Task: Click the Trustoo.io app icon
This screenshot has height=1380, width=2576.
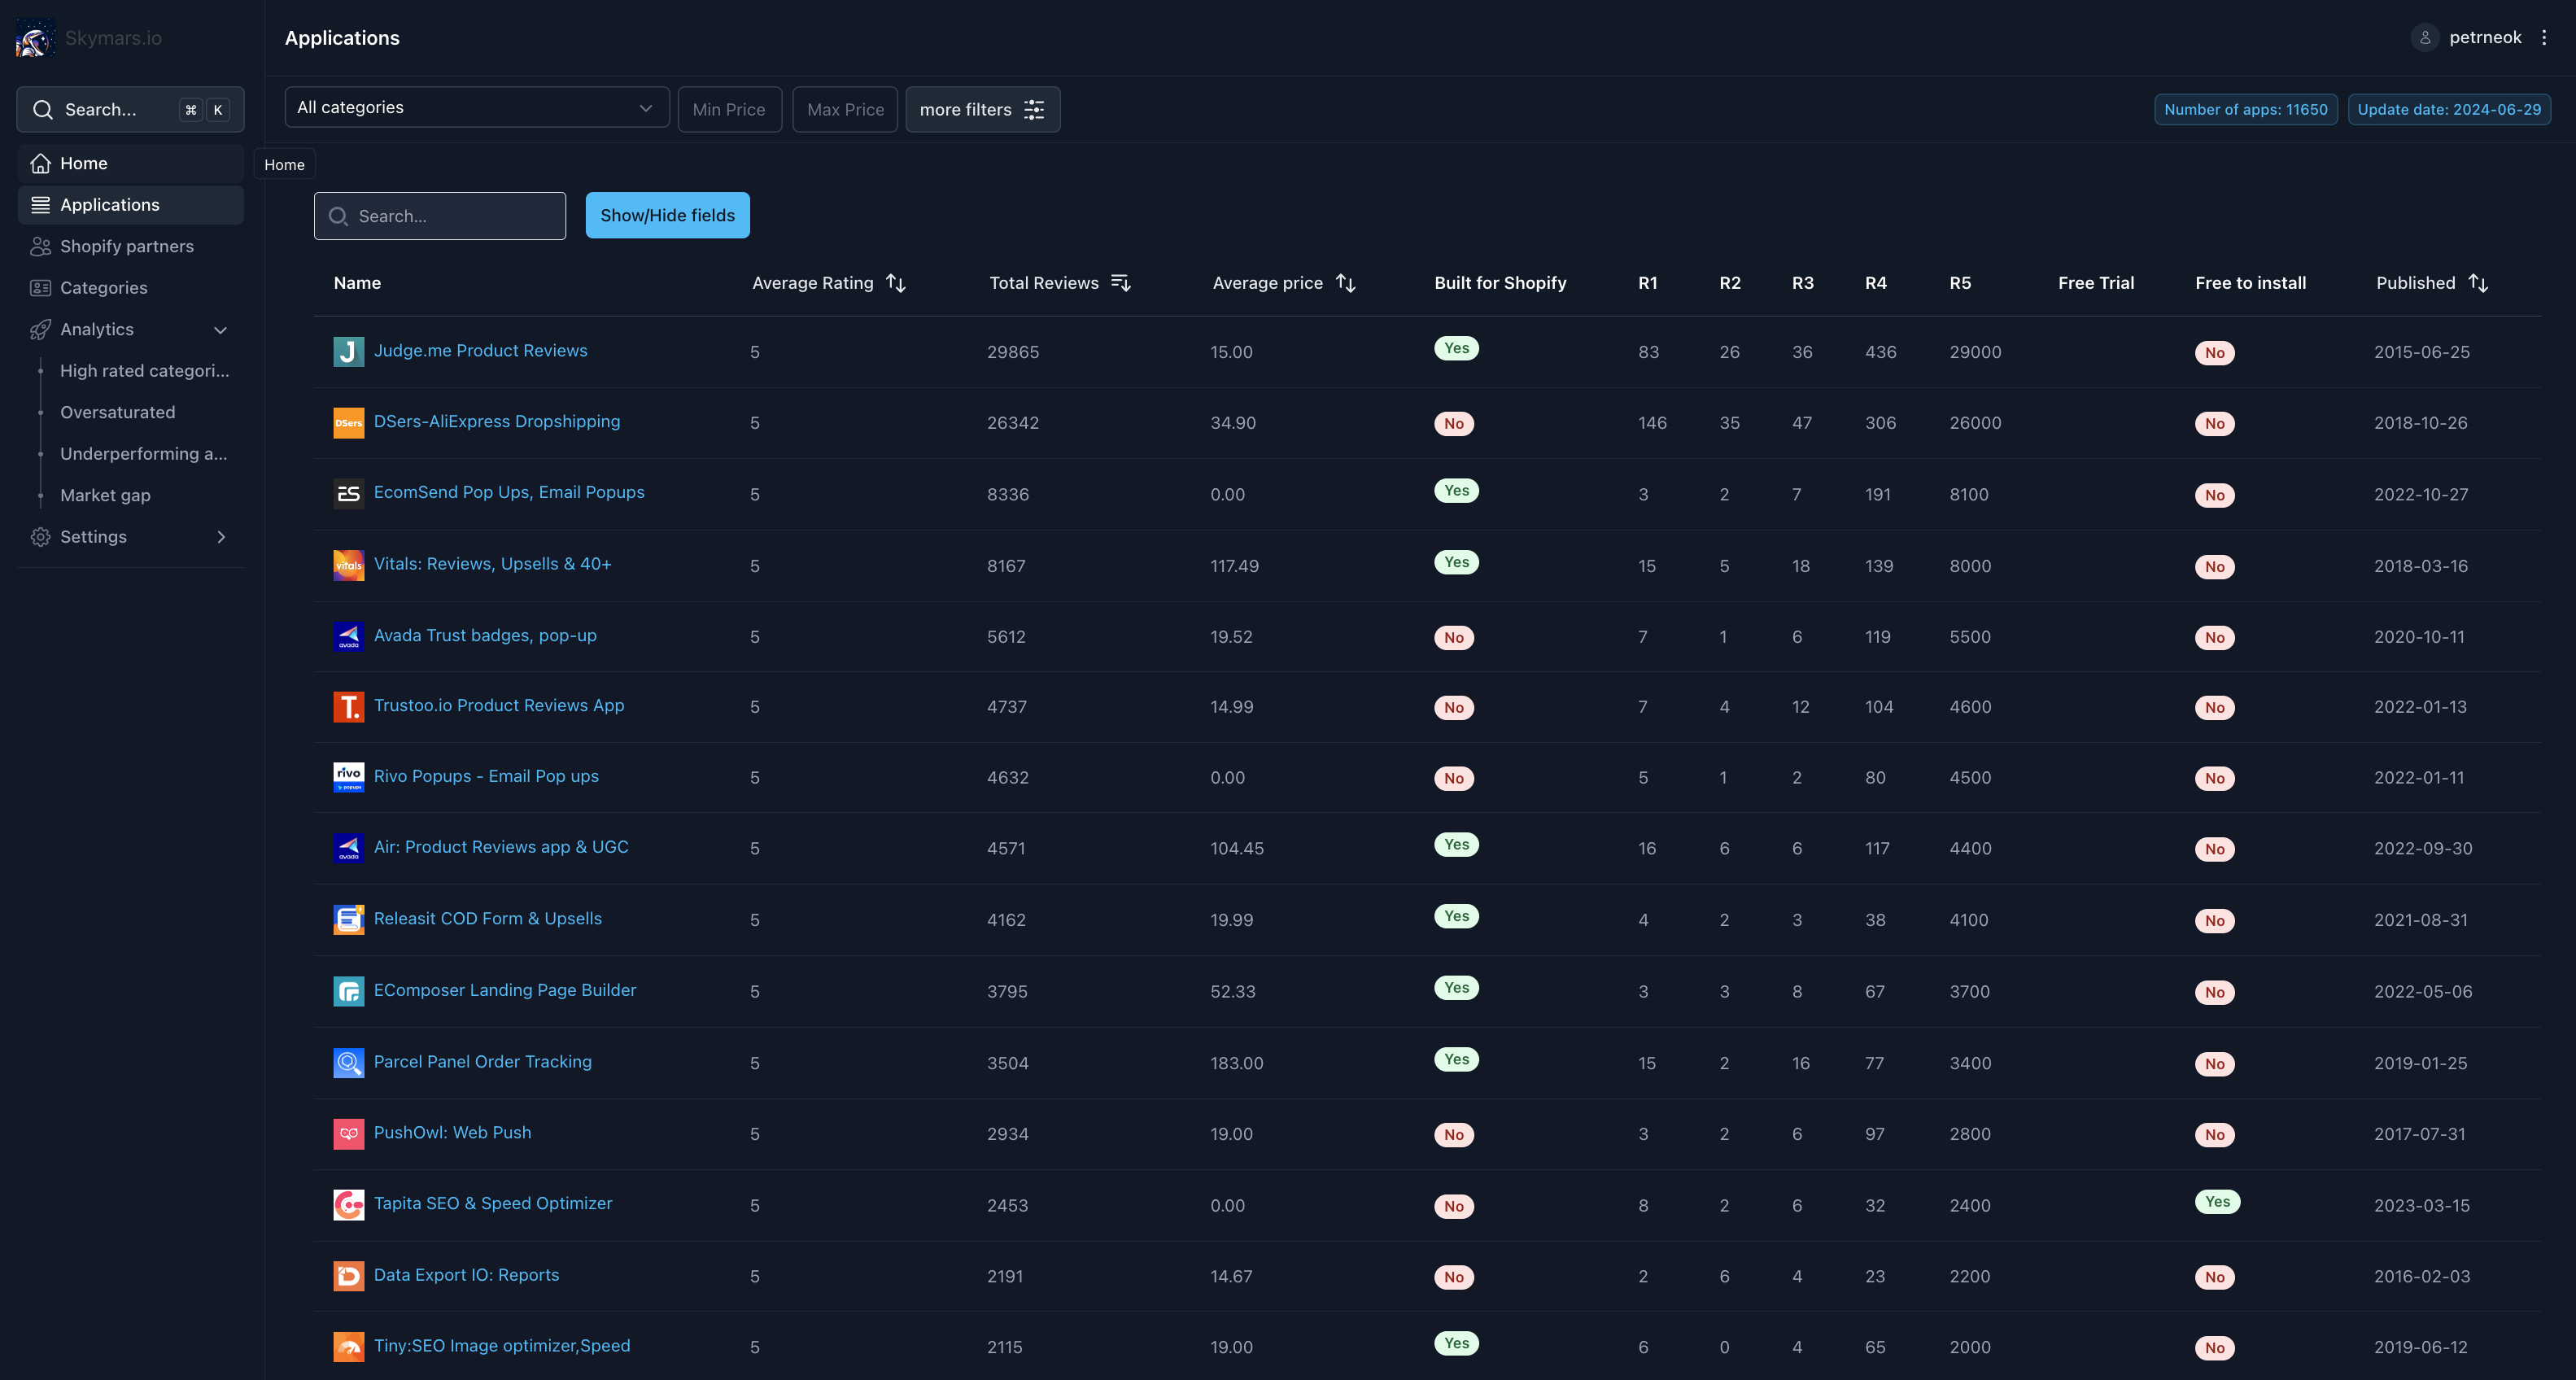Action: point(349,707)
